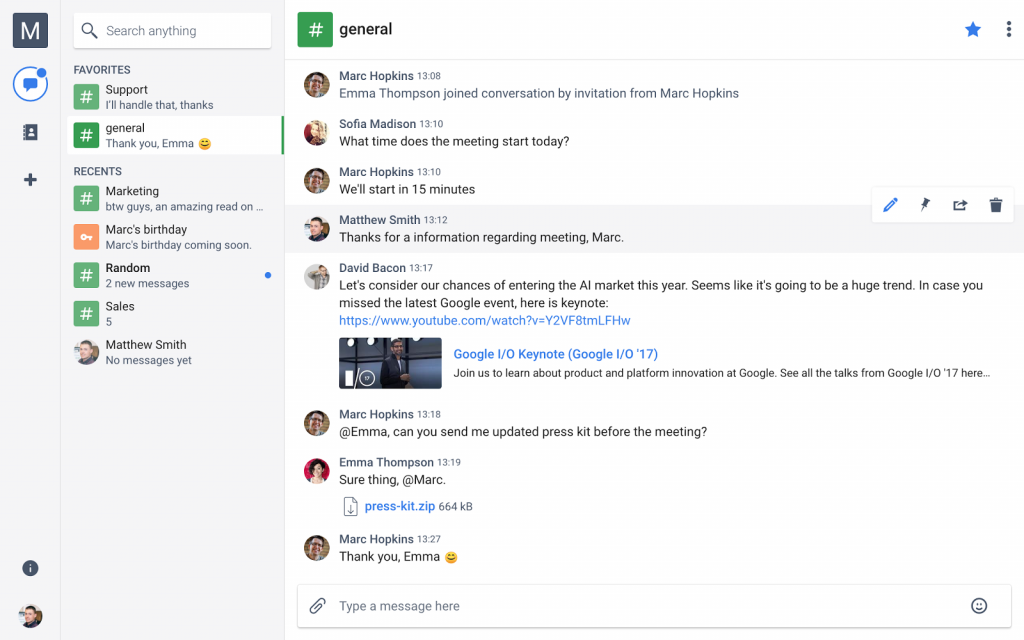1024x640 pixels.
Task: Click the magnifier icon in the search bar
Action: tap(89, 30)
